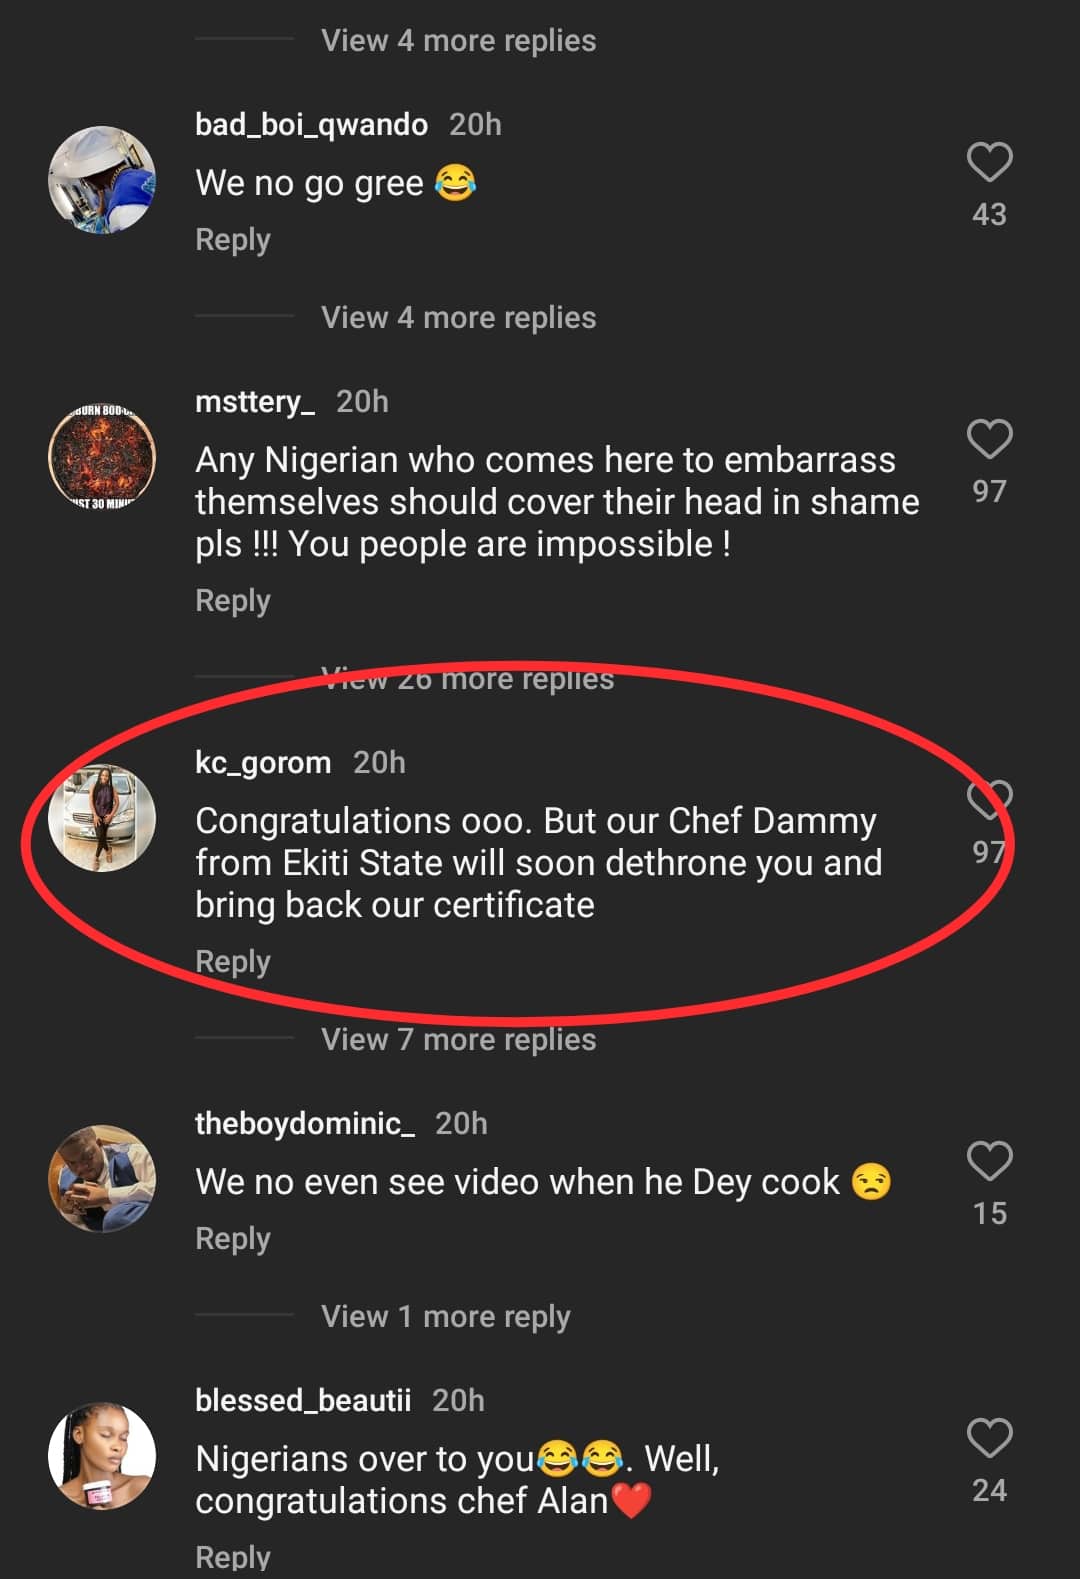Expand 4 more replies under bad_boi_qwando's comment
Viewport: 1080px width, 1579px height.
click(458, 318)
